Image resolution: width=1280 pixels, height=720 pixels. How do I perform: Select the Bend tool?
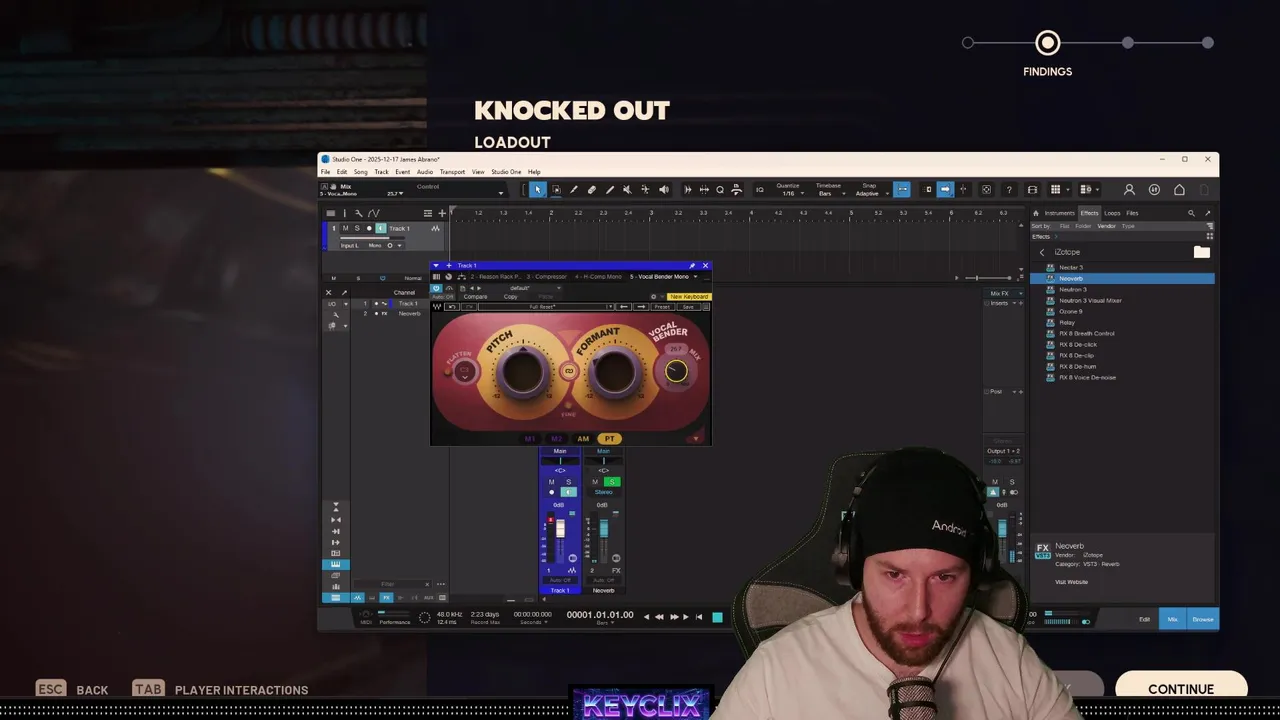(x=645, y=189)
